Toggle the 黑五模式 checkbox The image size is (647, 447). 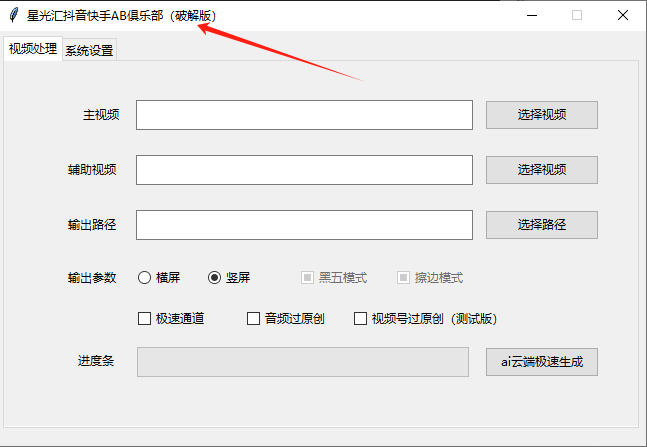(x=307, y=277)
